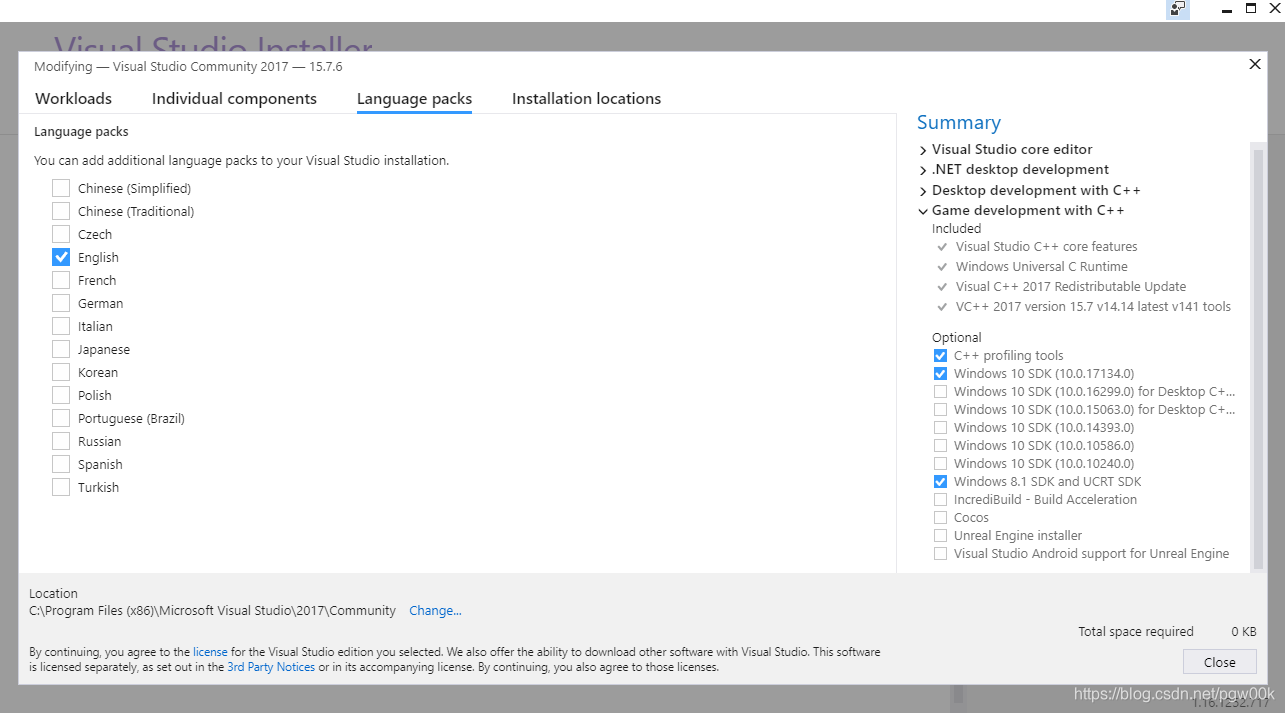The image size is (1285, 713).
Task: Go to Installation locations tab
Action: tap(586, 98)
